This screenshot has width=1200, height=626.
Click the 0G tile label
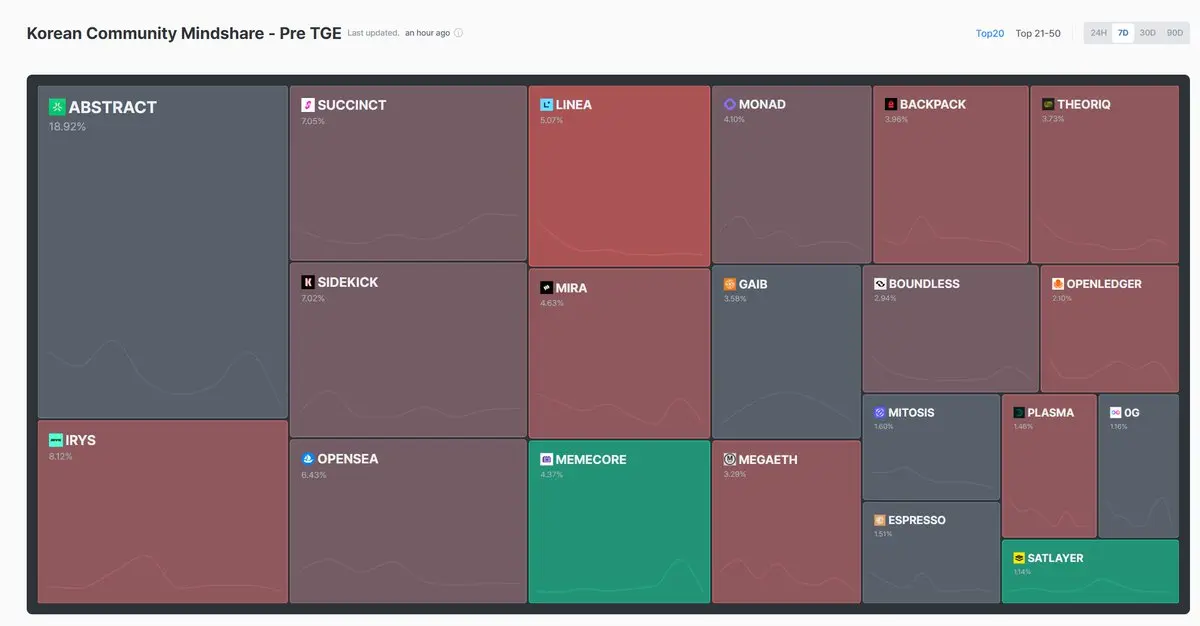pos(1132,412)
